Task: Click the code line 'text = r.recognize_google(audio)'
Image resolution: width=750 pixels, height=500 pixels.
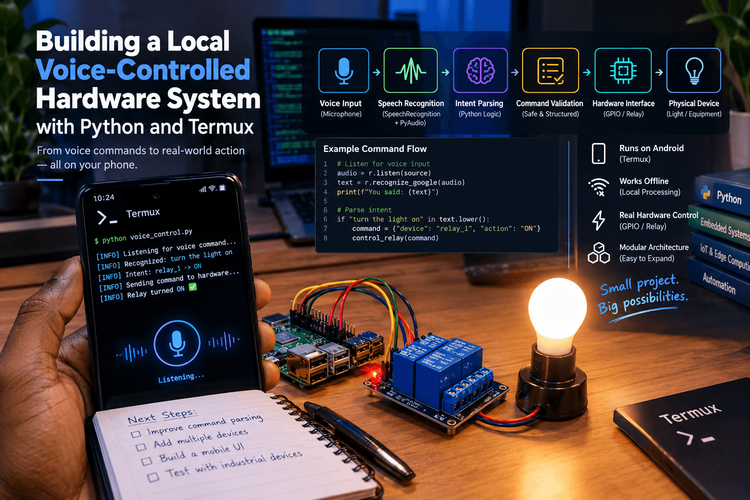Action: click(400, 182)
